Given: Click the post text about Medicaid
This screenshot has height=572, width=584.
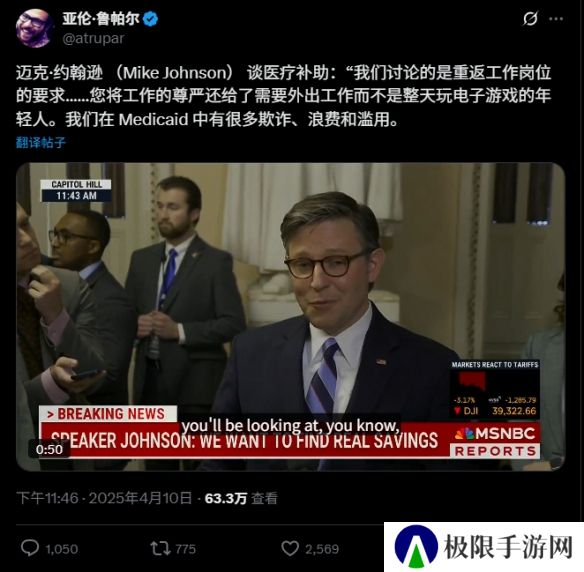Looking at the screenshot, I should [x=283, y=96].
